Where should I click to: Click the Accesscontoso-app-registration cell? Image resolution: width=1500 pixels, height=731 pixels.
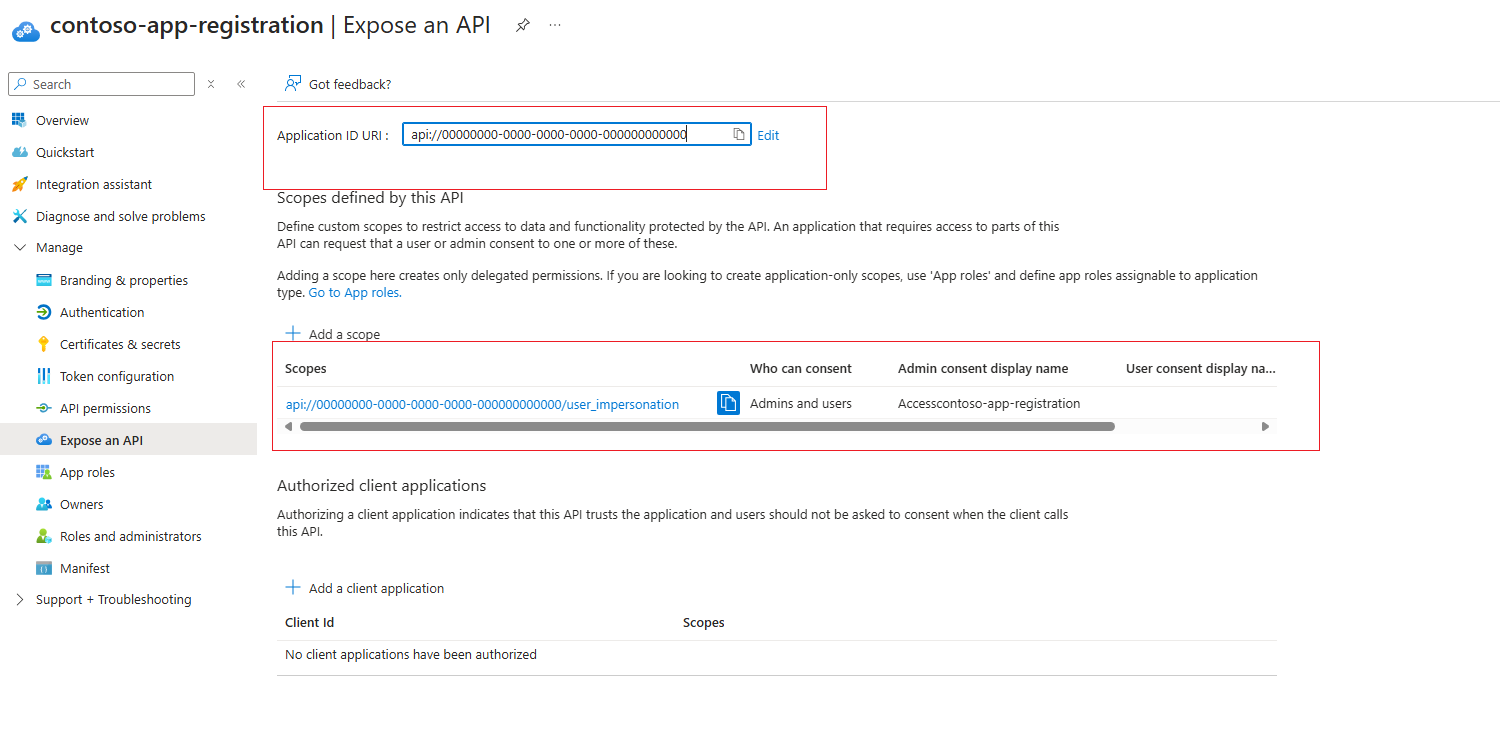coord(989,404)
